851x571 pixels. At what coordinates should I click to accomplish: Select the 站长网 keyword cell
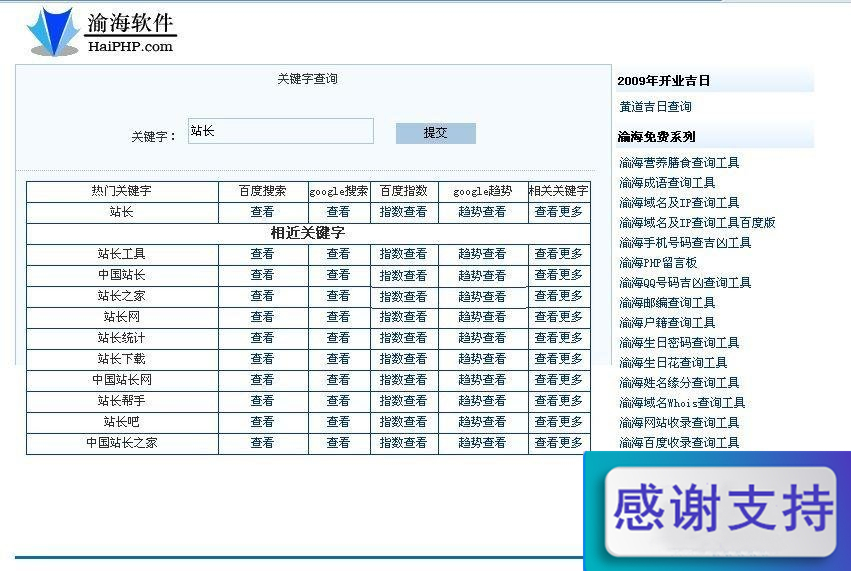(122, 317)
